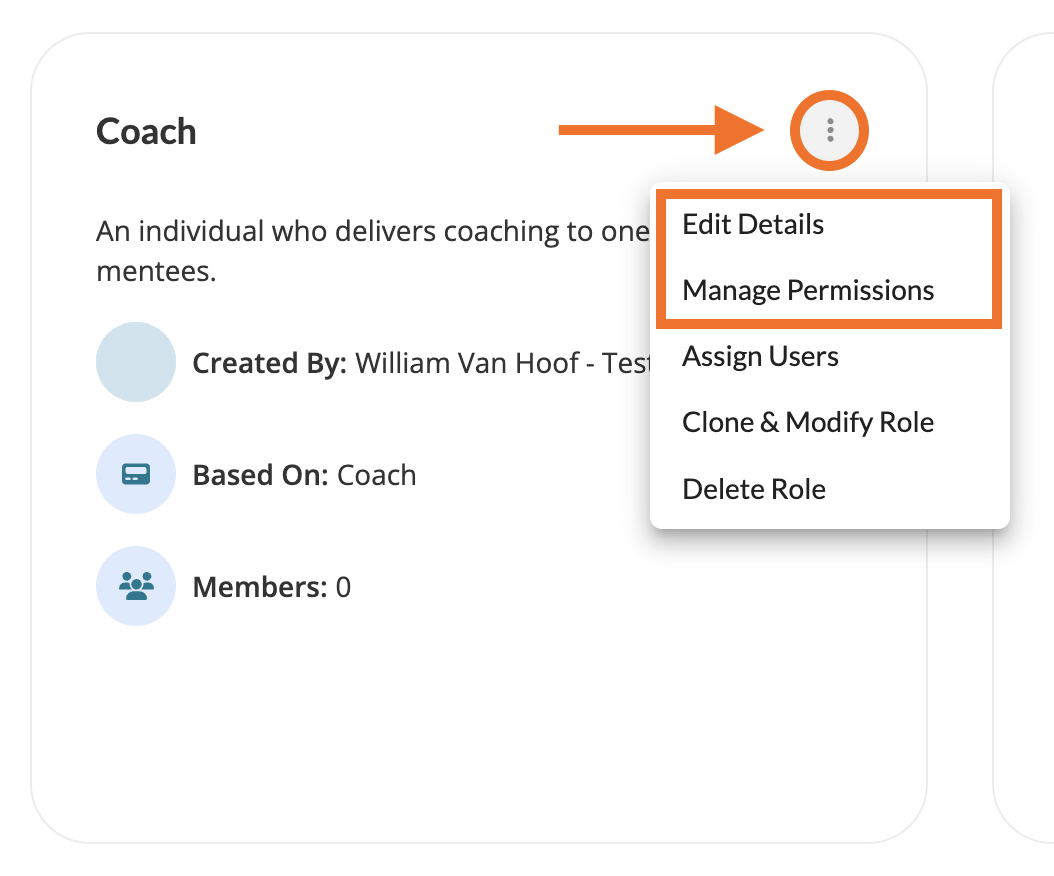This screenshot has width=1054, height=876.
Task: Choose Clone & Modify Role option
Action: (x=808, y=422)
